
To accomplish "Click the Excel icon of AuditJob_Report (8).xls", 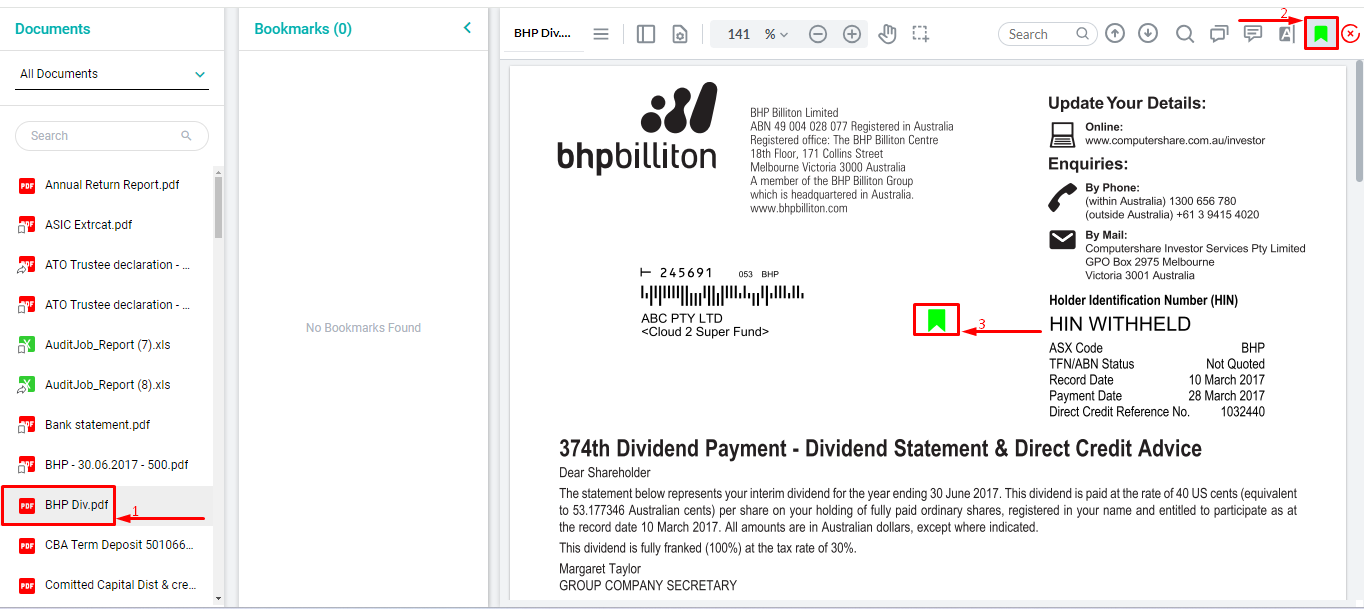I will pos(27,385).
